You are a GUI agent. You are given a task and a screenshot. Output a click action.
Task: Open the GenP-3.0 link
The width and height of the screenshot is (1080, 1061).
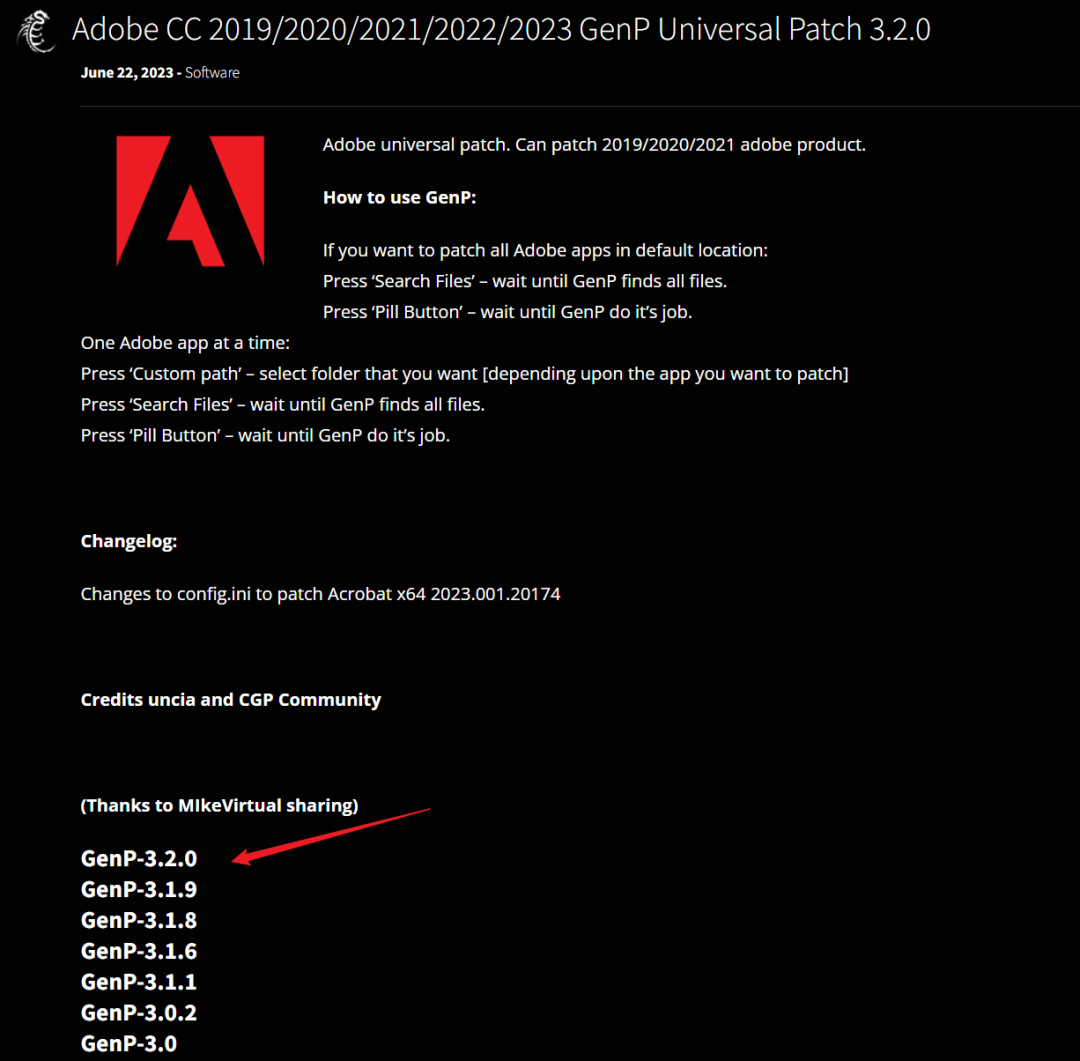(x=129, y=1044)
